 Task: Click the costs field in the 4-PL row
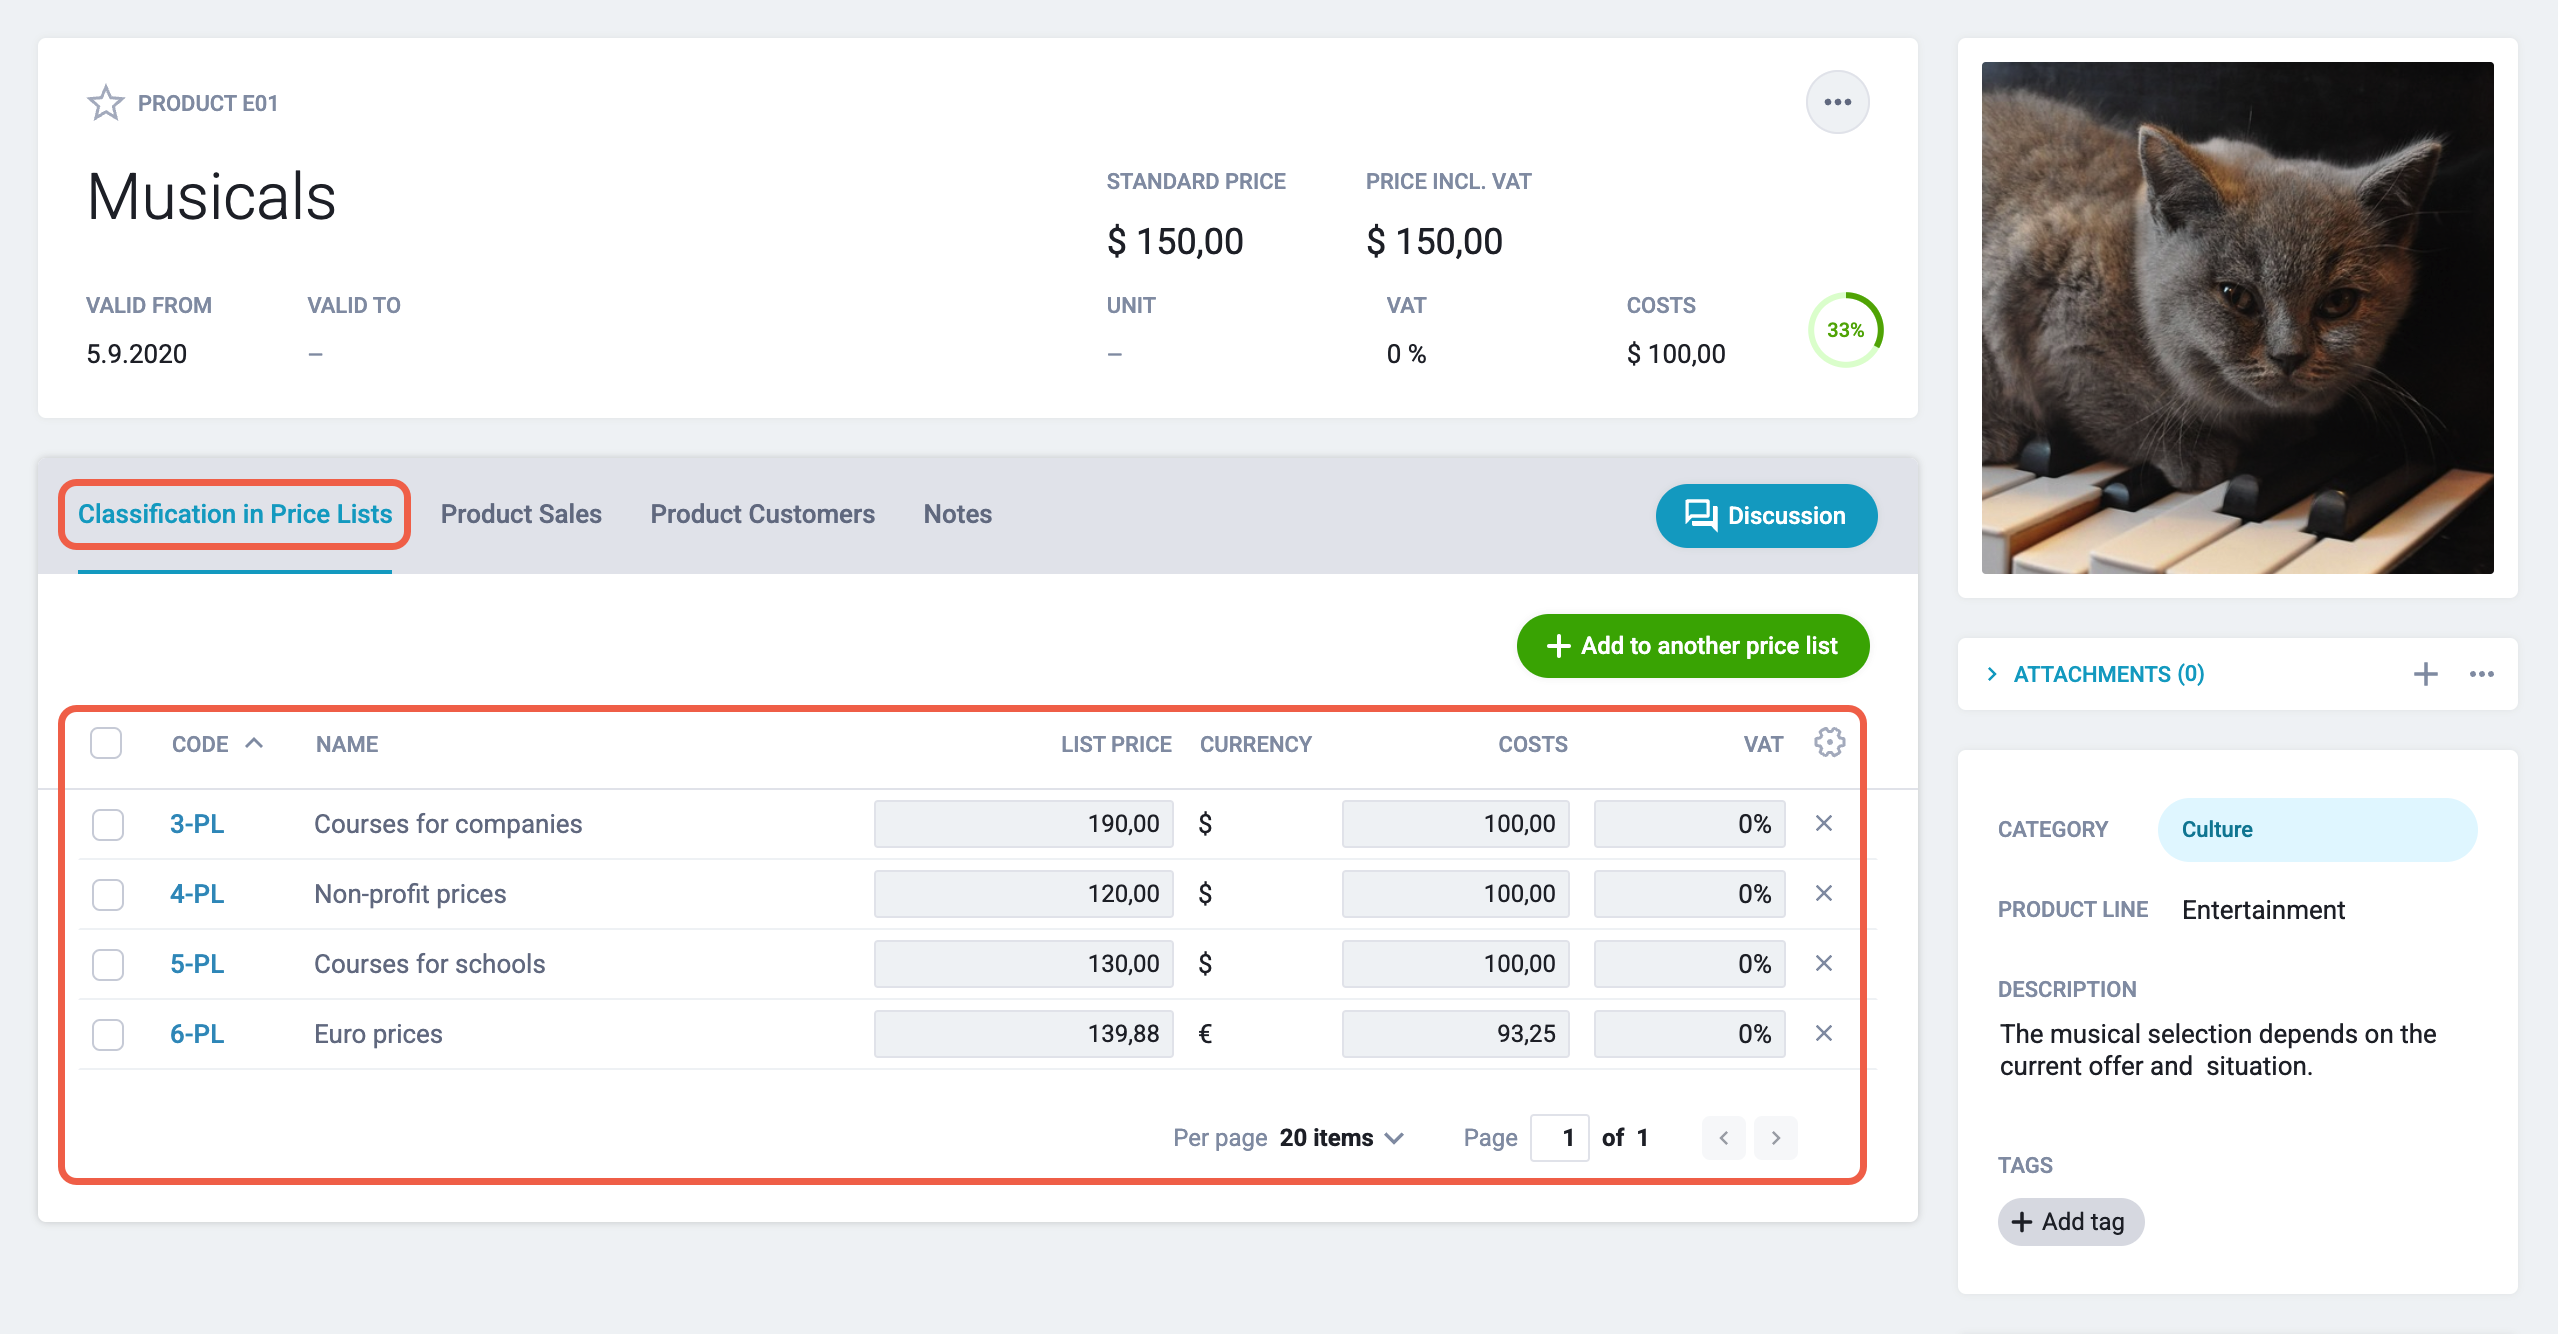click(x=1455, y=894)
